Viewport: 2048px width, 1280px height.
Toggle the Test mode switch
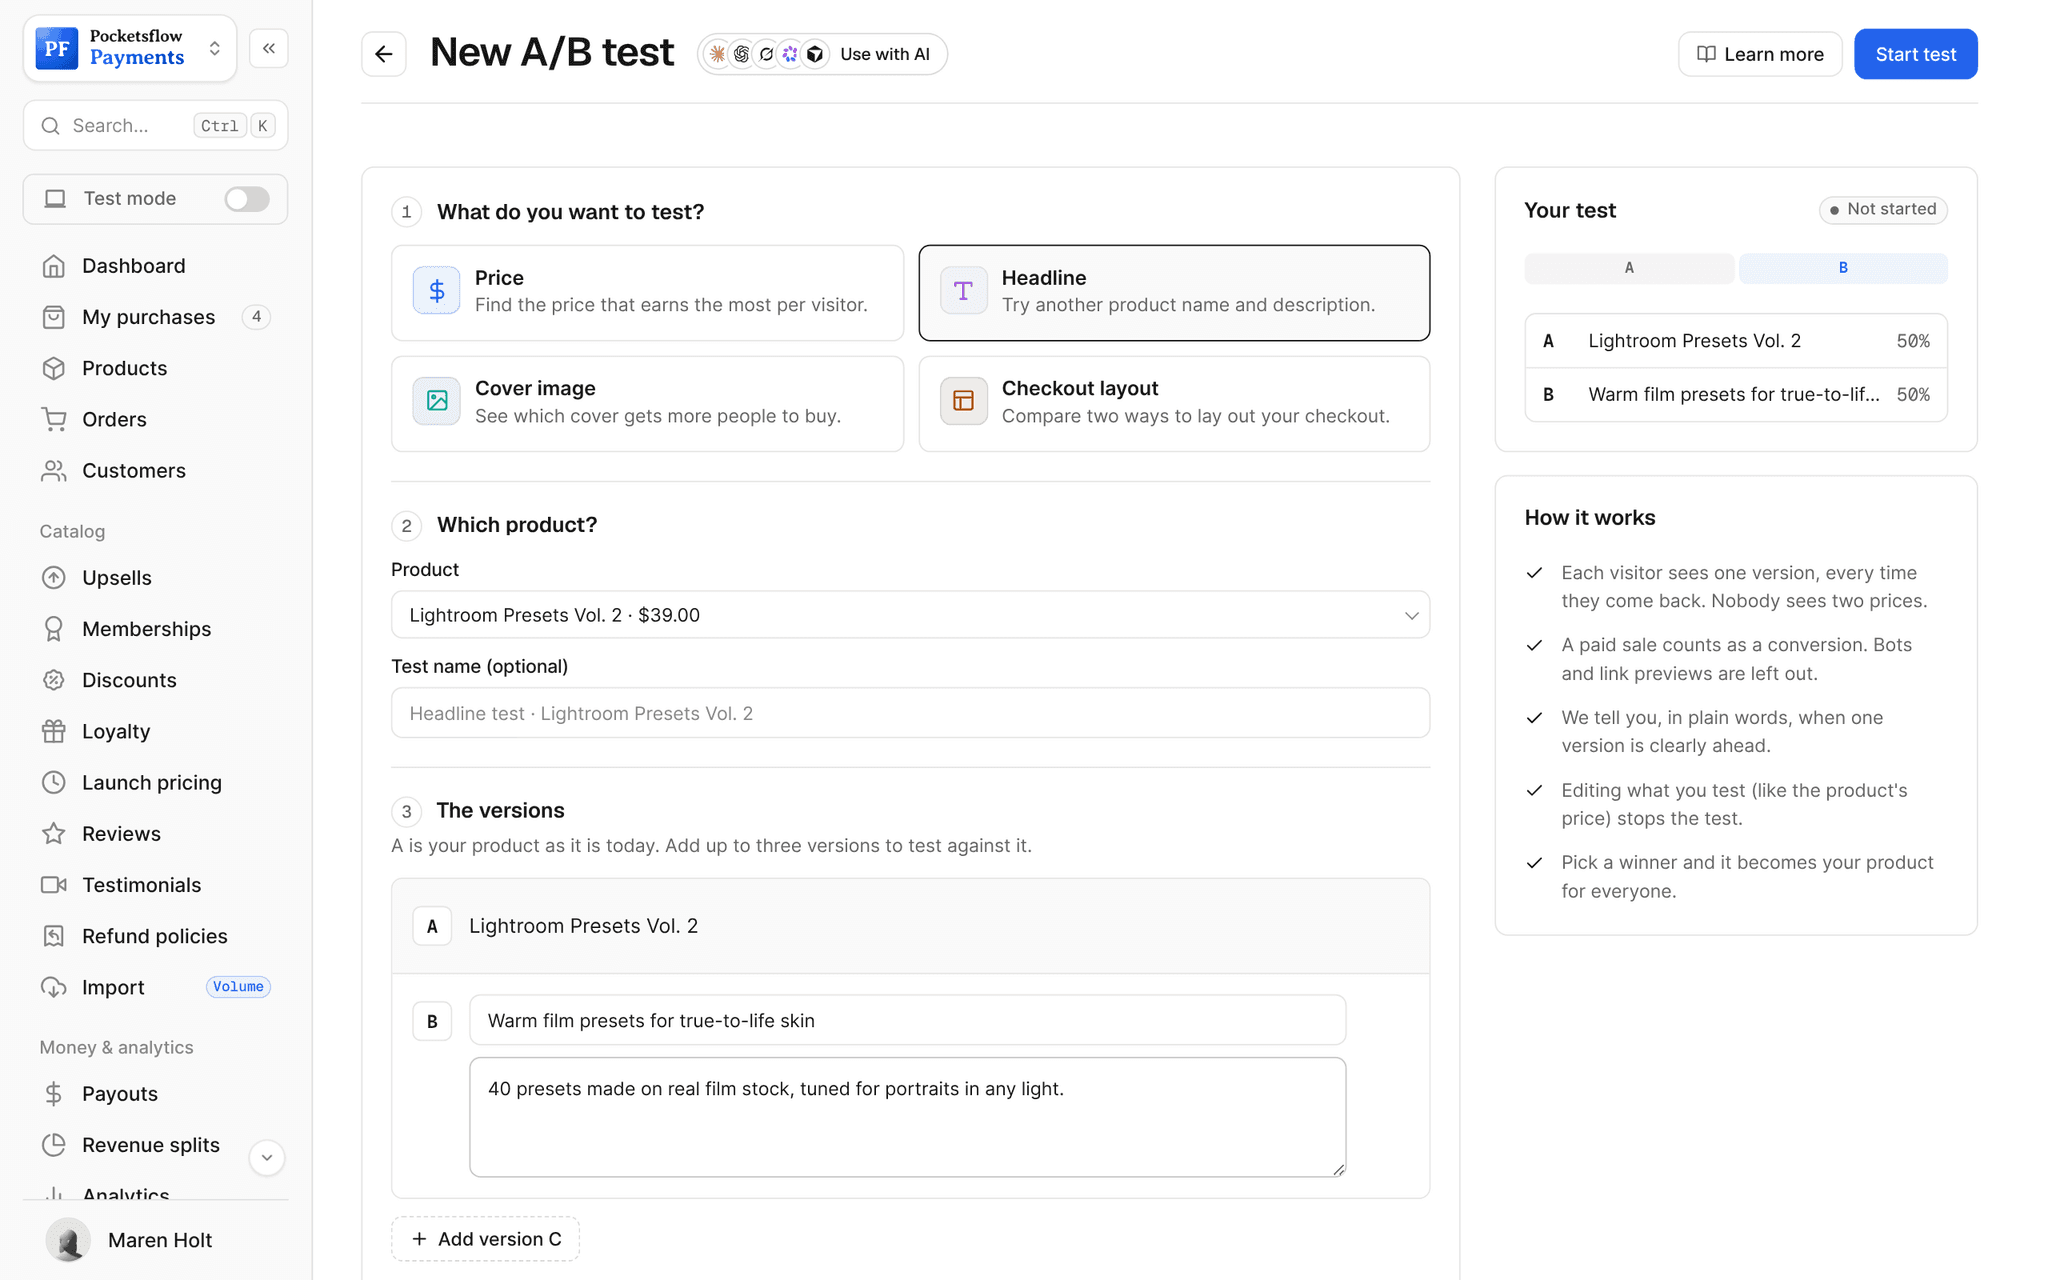pos(247,199)
